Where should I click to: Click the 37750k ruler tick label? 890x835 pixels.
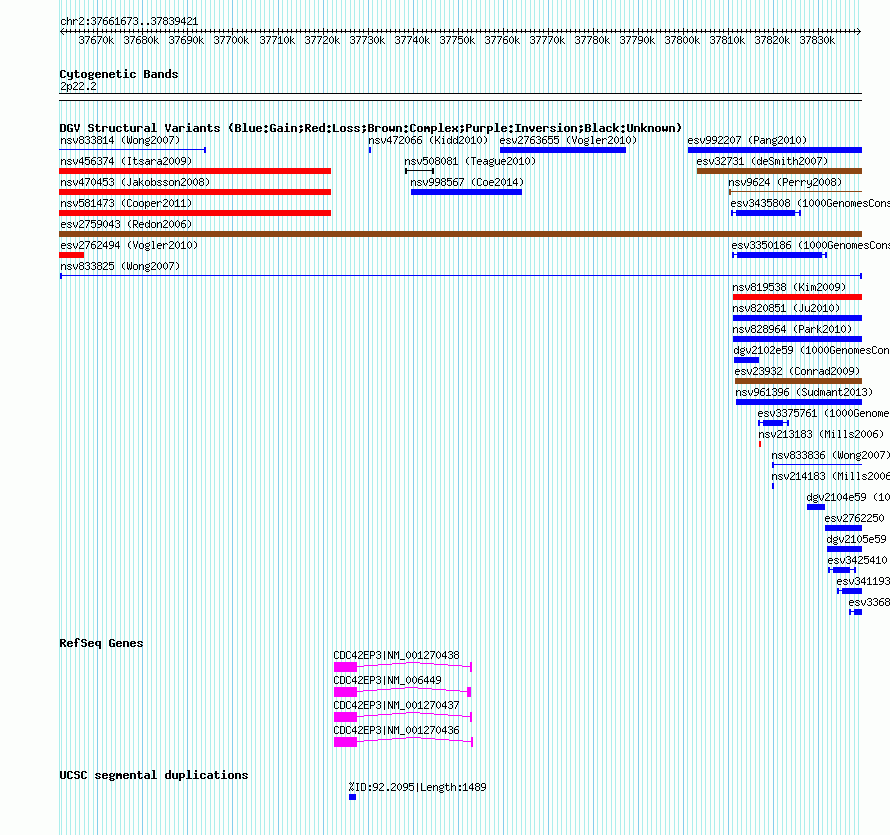tap(457, 40)
